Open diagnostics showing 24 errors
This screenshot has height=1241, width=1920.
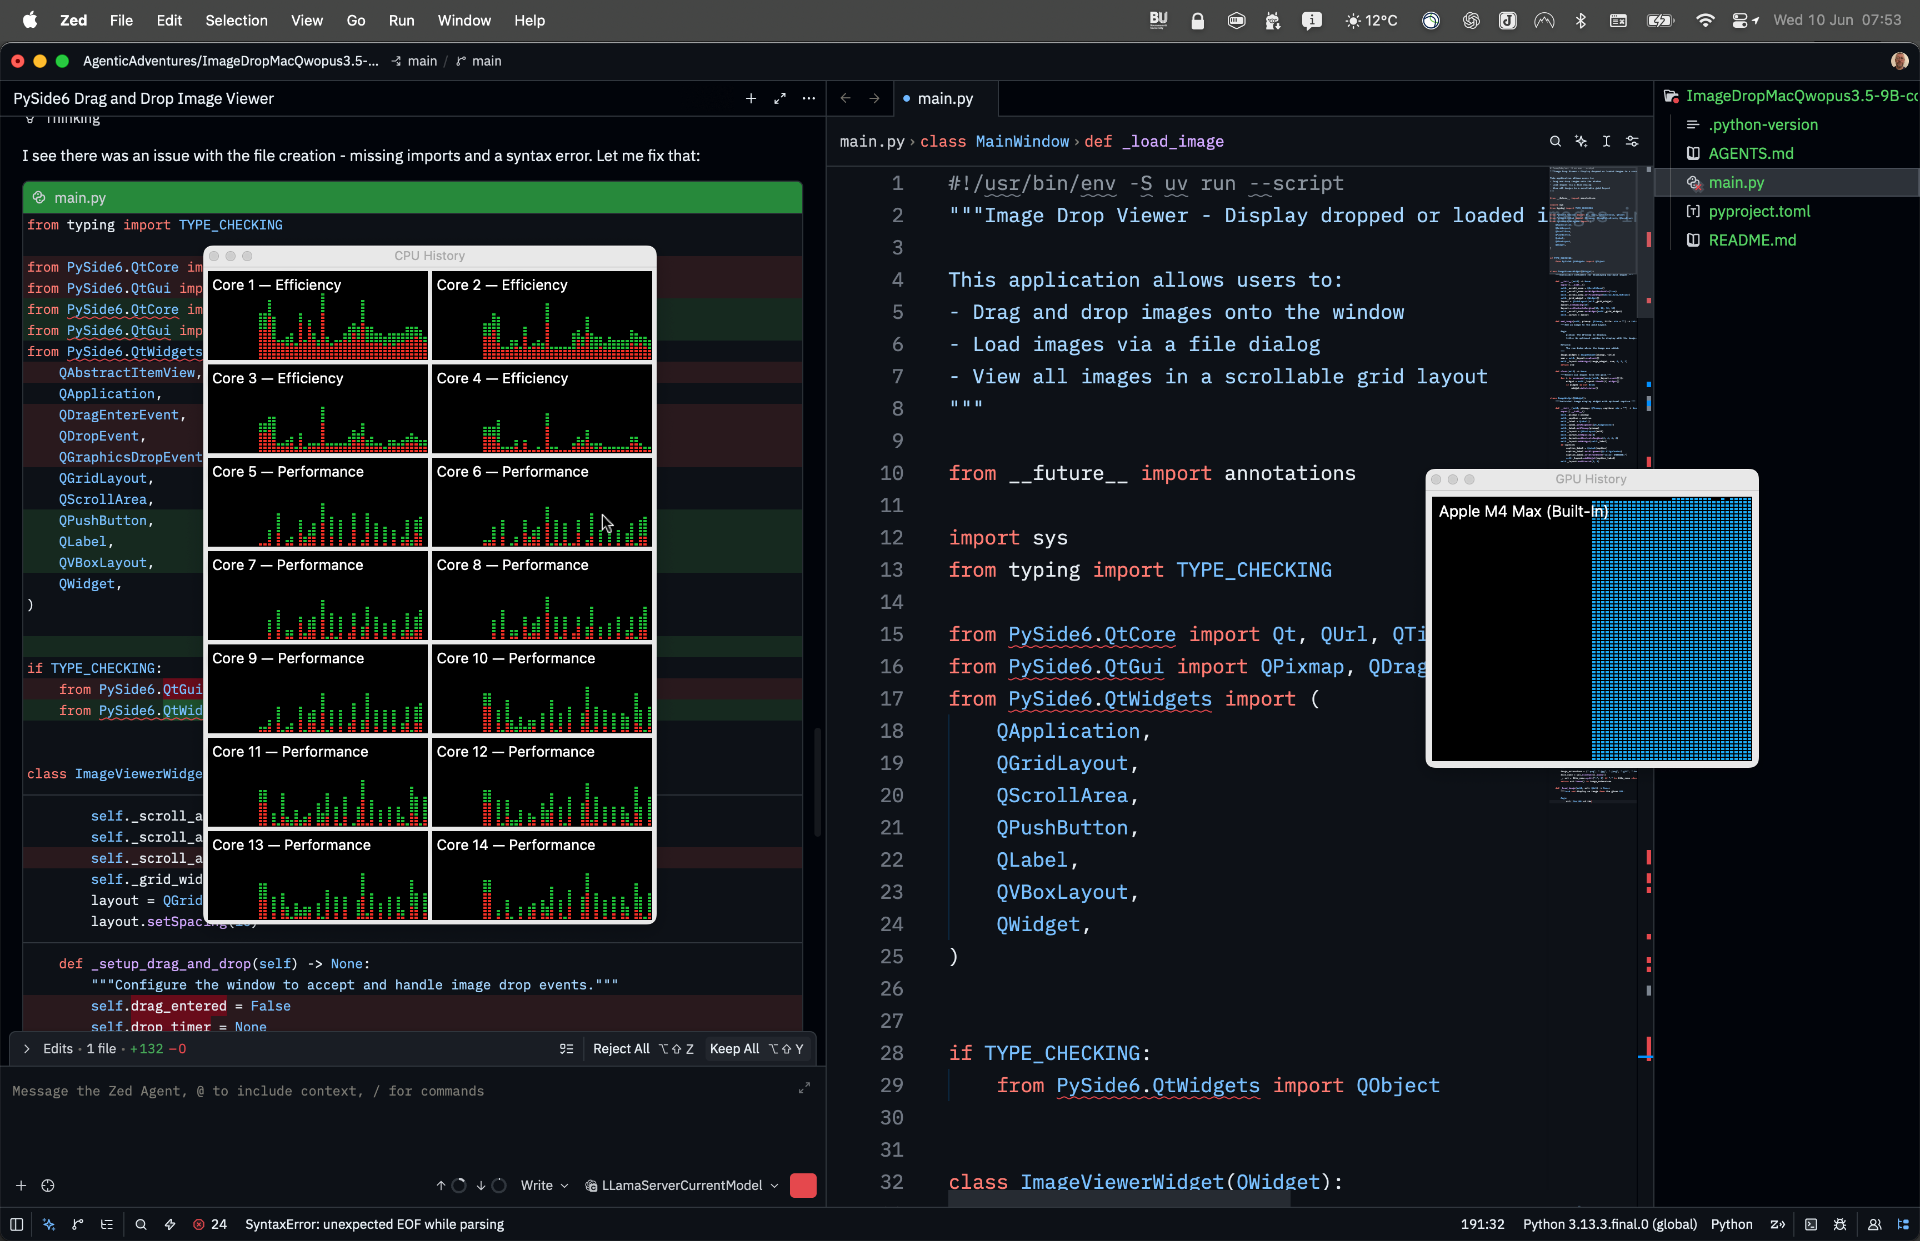point(210,1225)
